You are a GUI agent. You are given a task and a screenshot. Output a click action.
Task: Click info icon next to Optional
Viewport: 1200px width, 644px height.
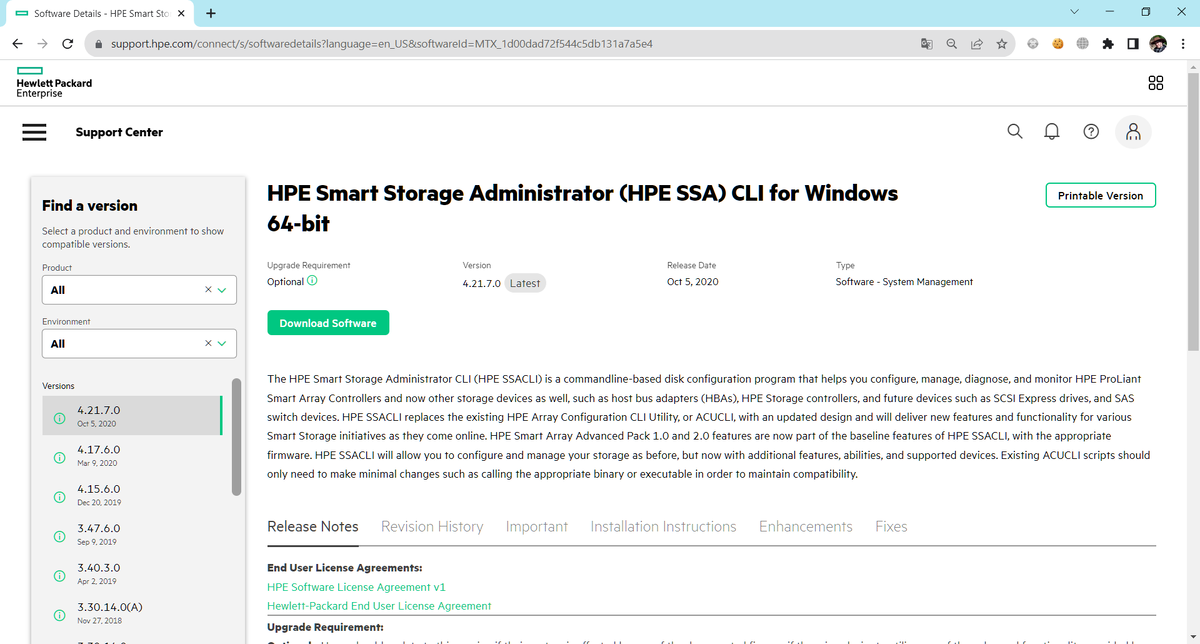313,282
